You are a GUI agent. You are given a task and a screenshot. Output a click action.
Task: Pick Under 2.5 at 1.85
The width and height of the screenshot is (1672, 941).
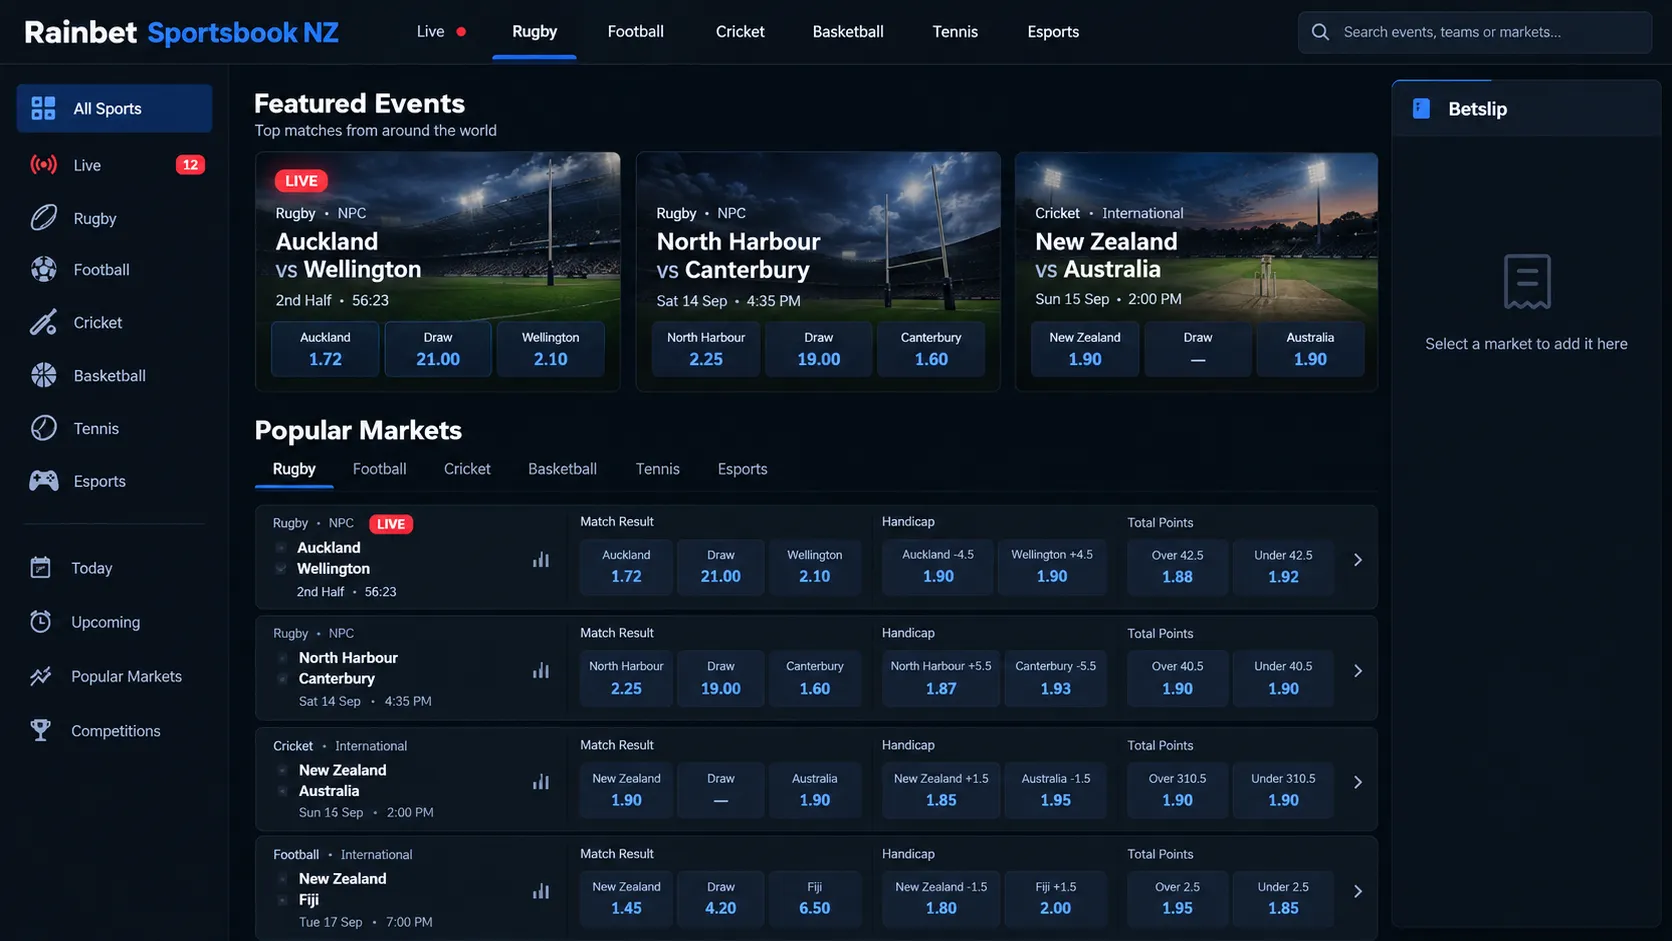tap(1283, 898)
